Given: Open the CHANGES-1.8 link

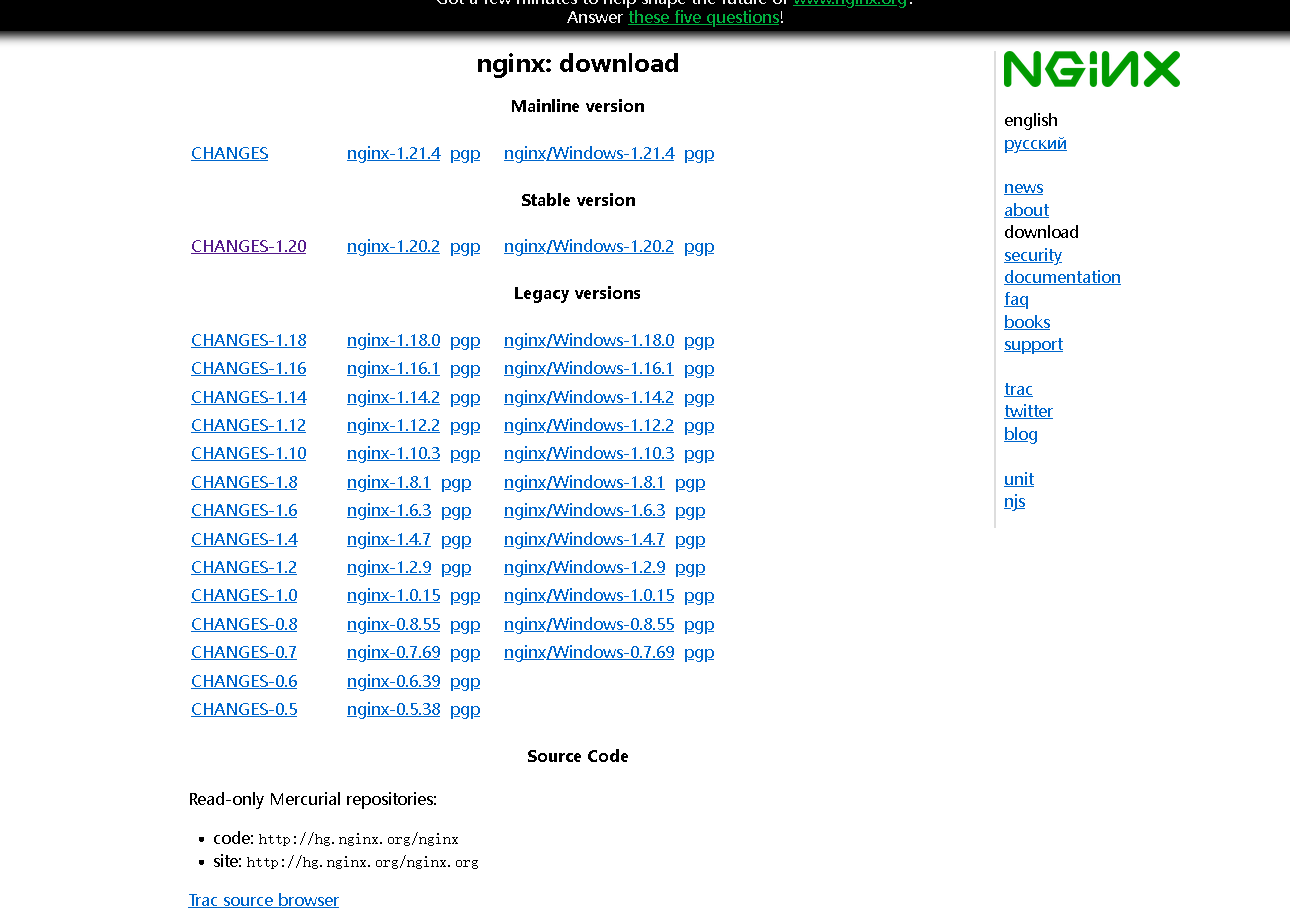Looking at the screenshot, I should (x=244, y=482).
